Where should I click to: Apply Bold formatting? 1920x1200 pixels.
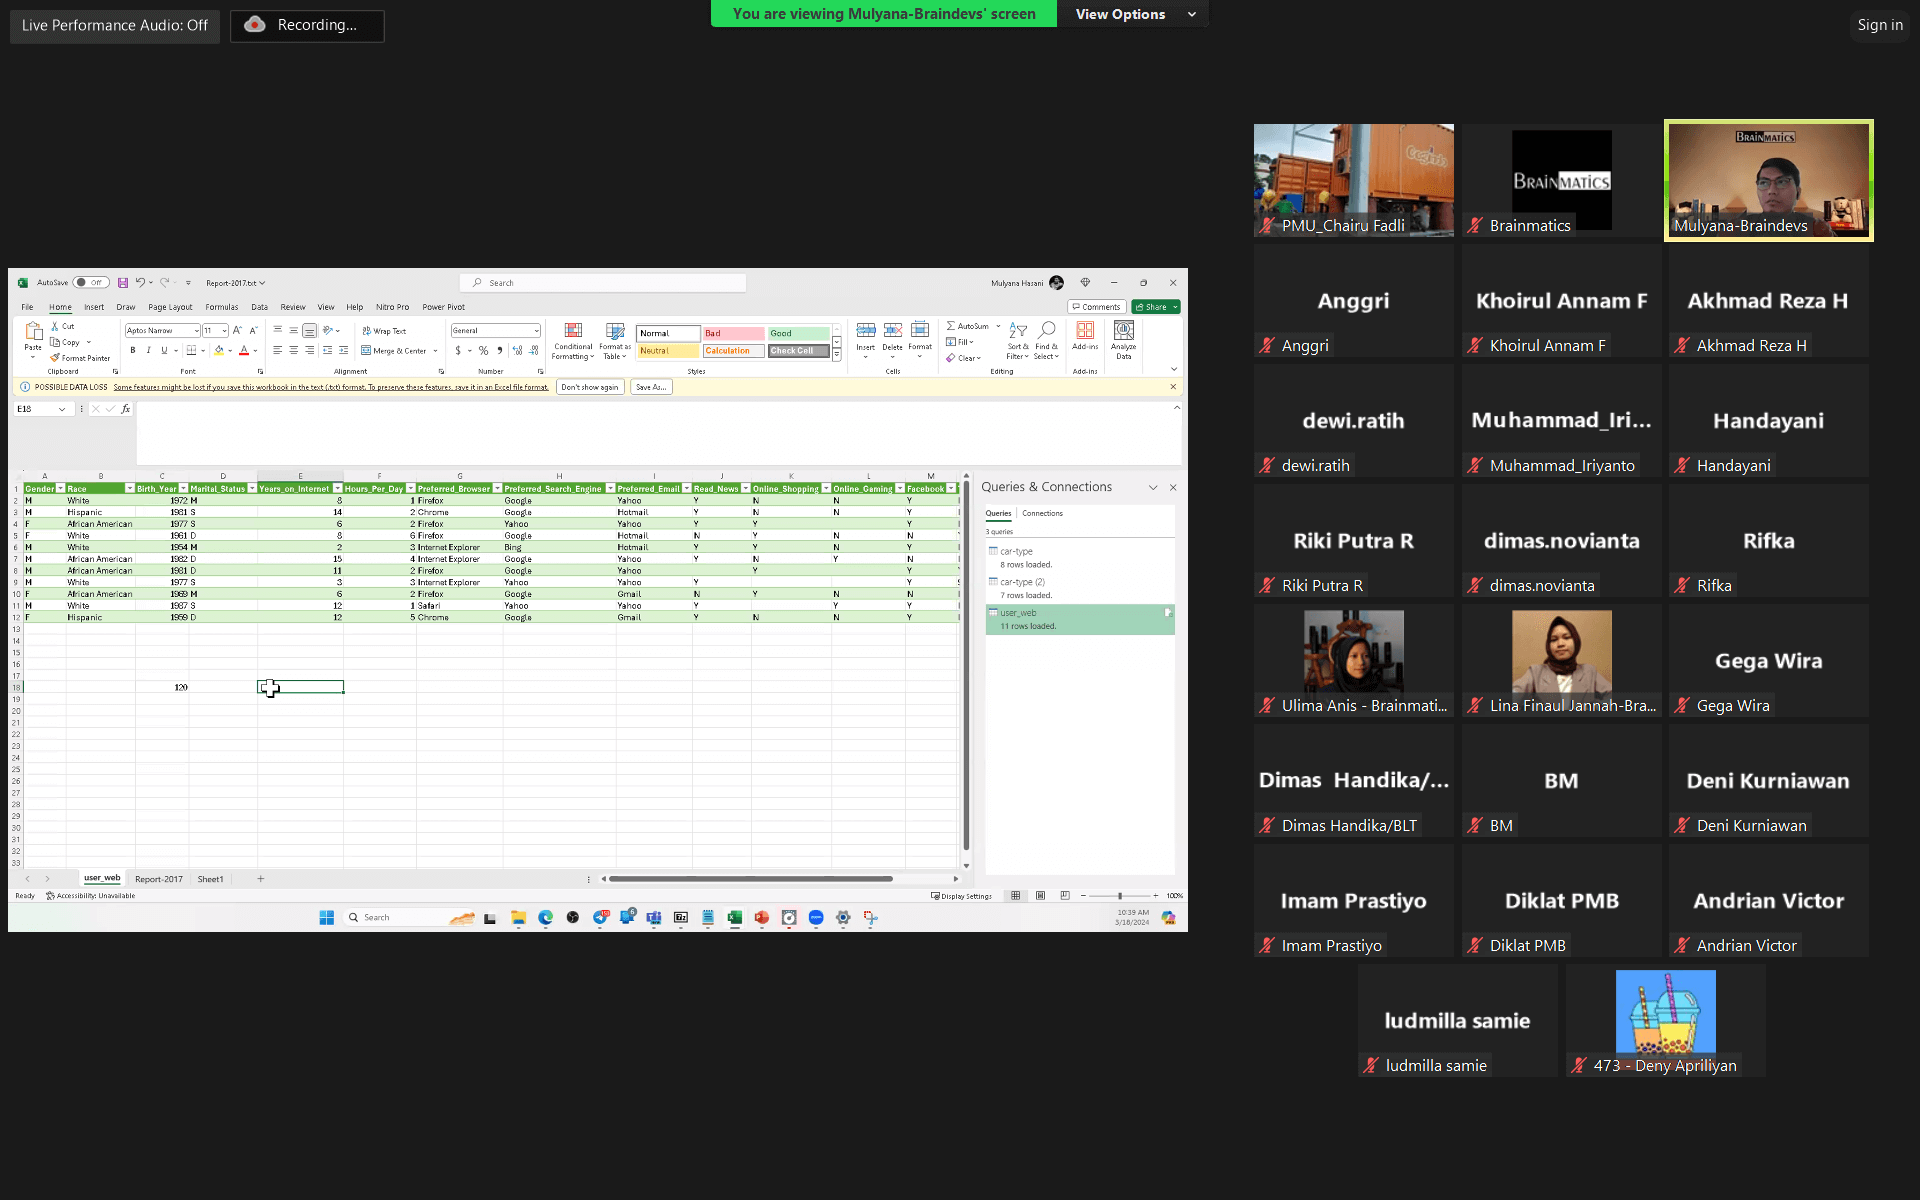132,350
